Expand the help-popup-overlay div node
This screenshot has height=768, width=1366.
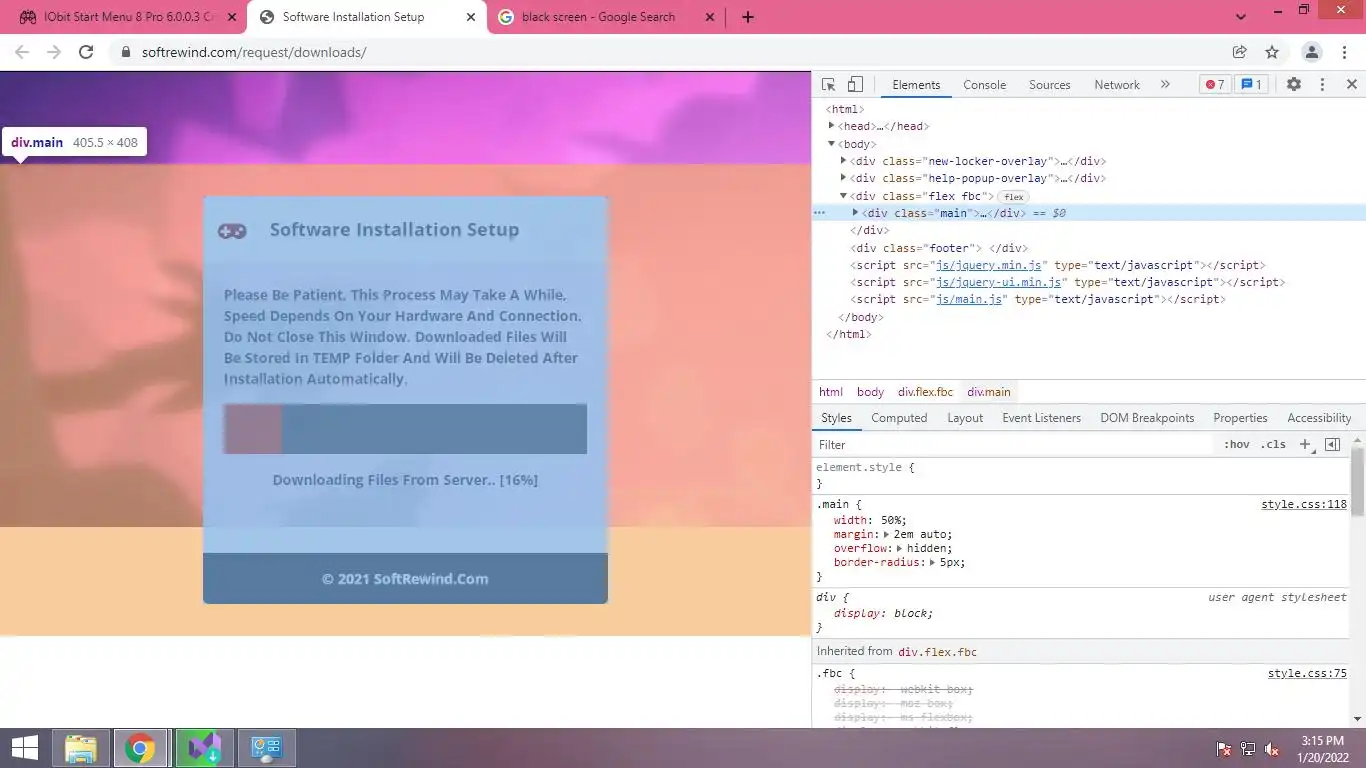pyautogui.click(x=844, y=178)
